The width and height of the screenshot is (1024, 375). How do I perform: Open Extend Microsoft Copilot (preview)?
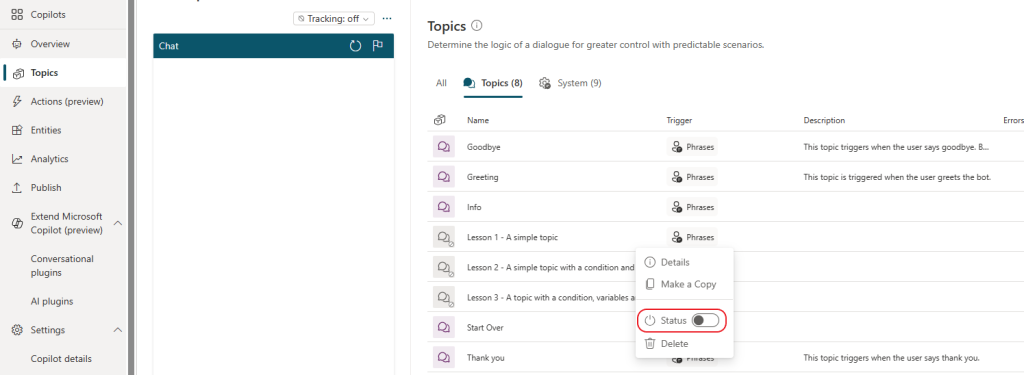click(66, 223)
